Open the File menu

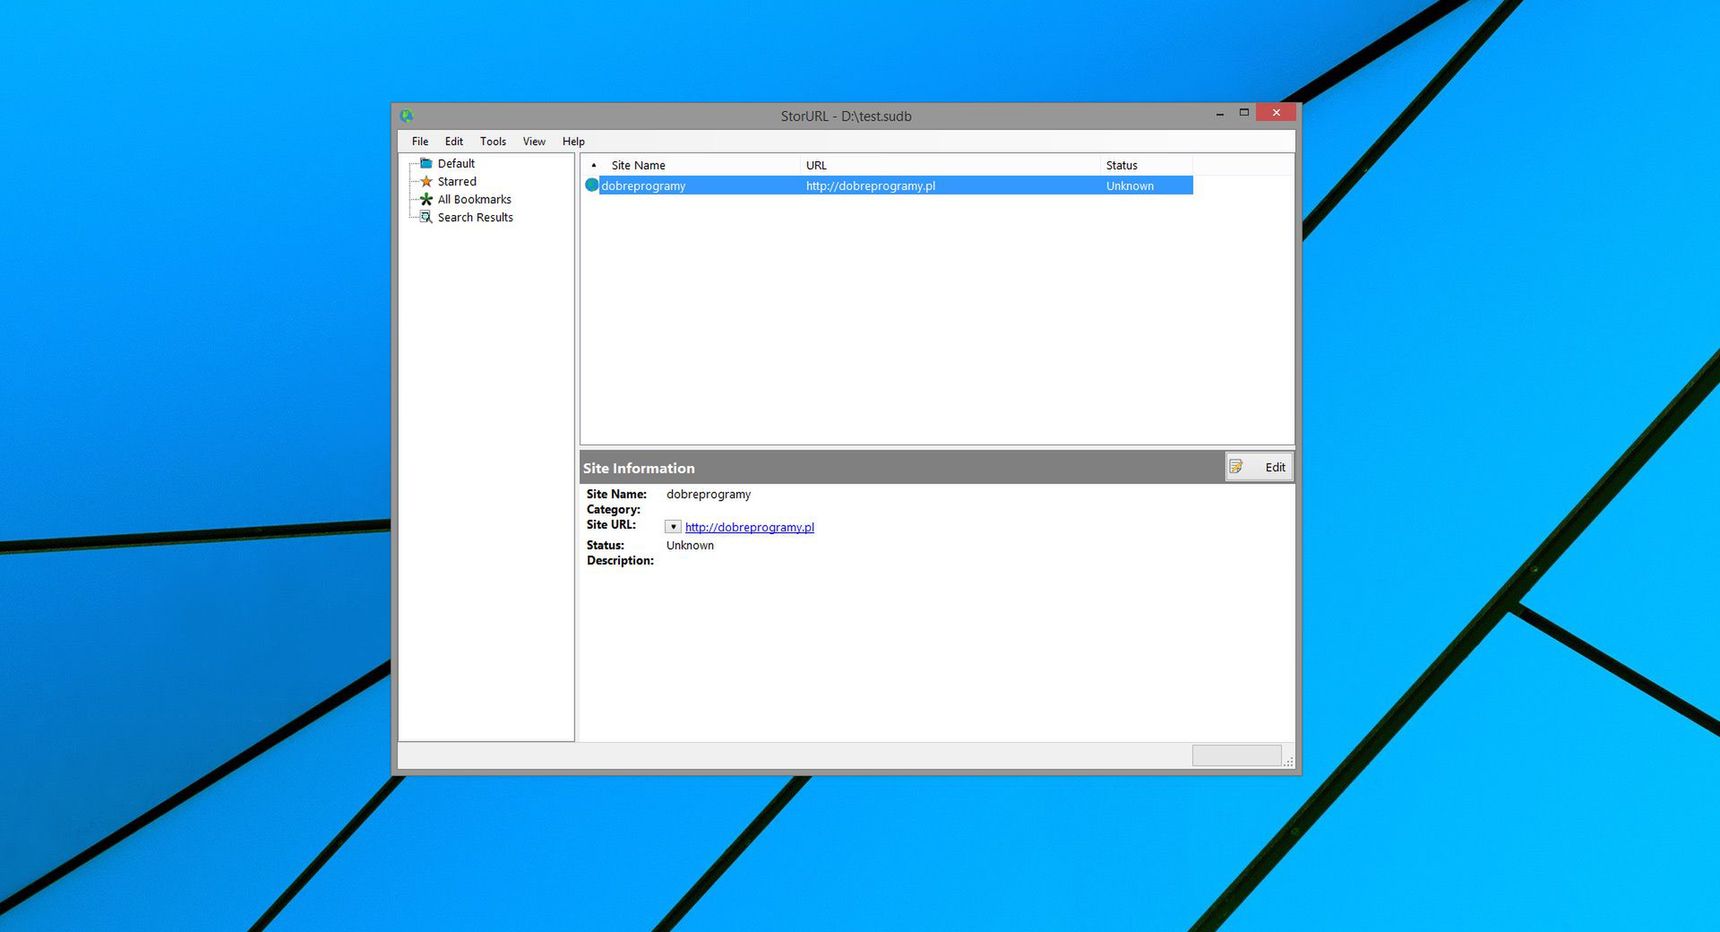point(420,141)
